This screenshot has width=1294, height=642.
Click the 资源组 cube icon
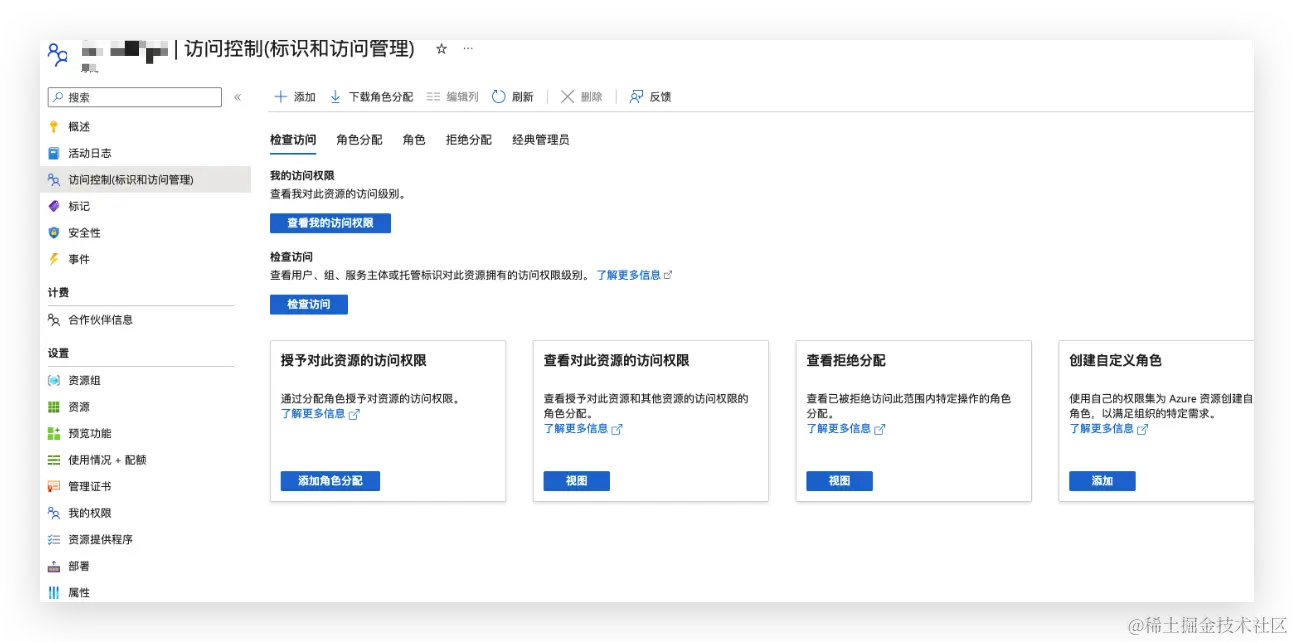pyautogui.click(x=54, y=381)
